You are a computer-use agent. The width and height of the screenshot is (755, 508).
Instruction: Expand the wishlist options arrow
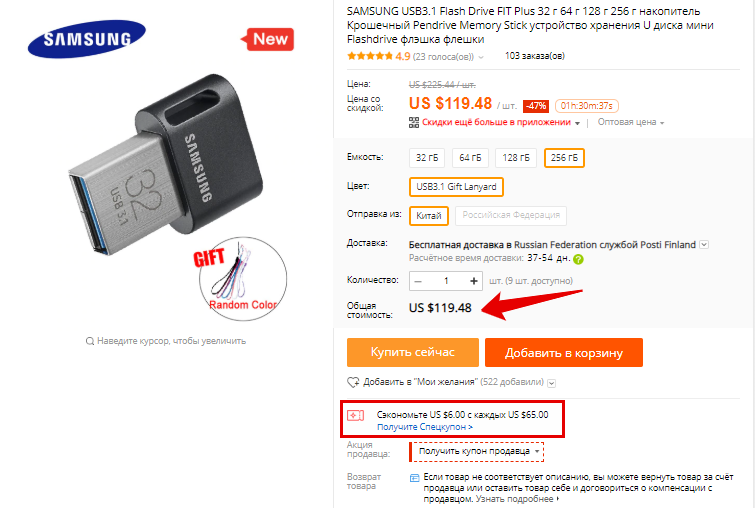(552, 383)
